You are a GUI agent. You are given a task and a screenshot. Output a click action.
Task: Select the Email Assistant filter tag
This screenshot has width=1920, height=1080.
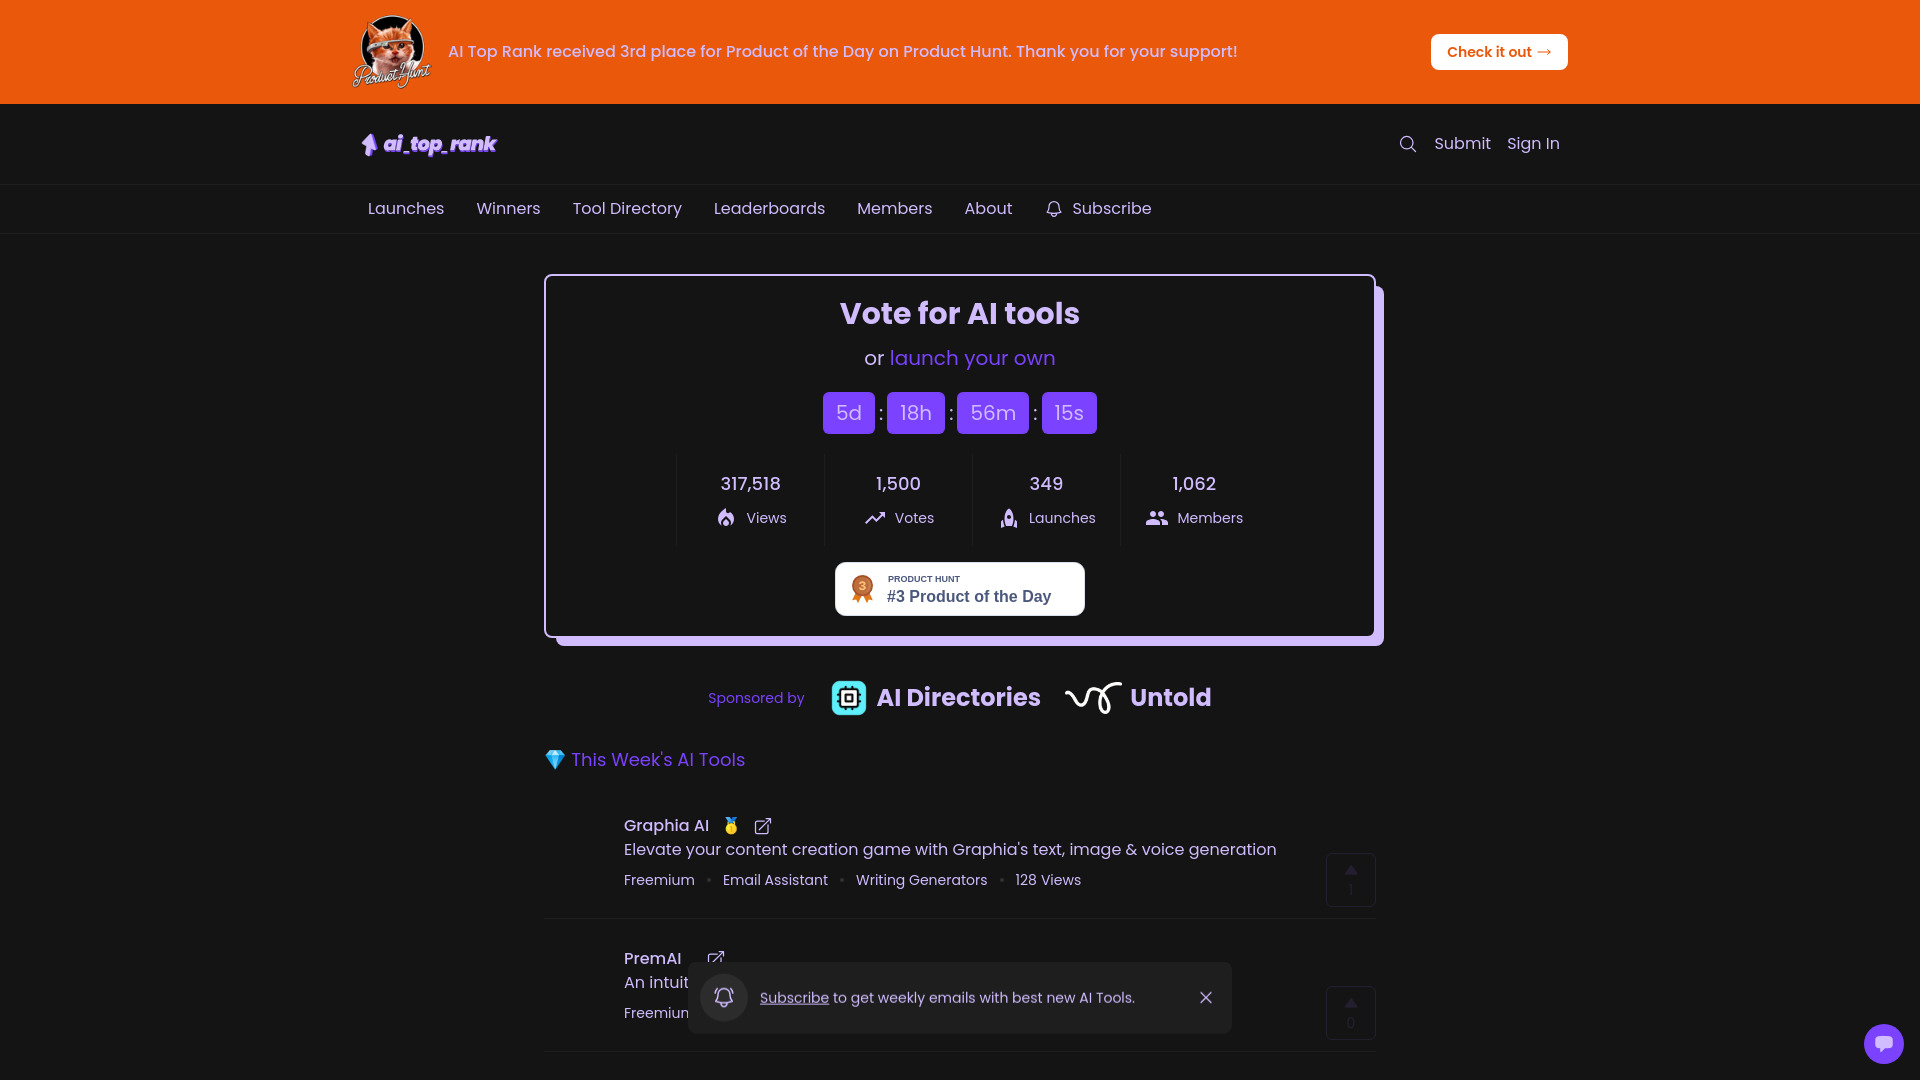click(774, 880)
